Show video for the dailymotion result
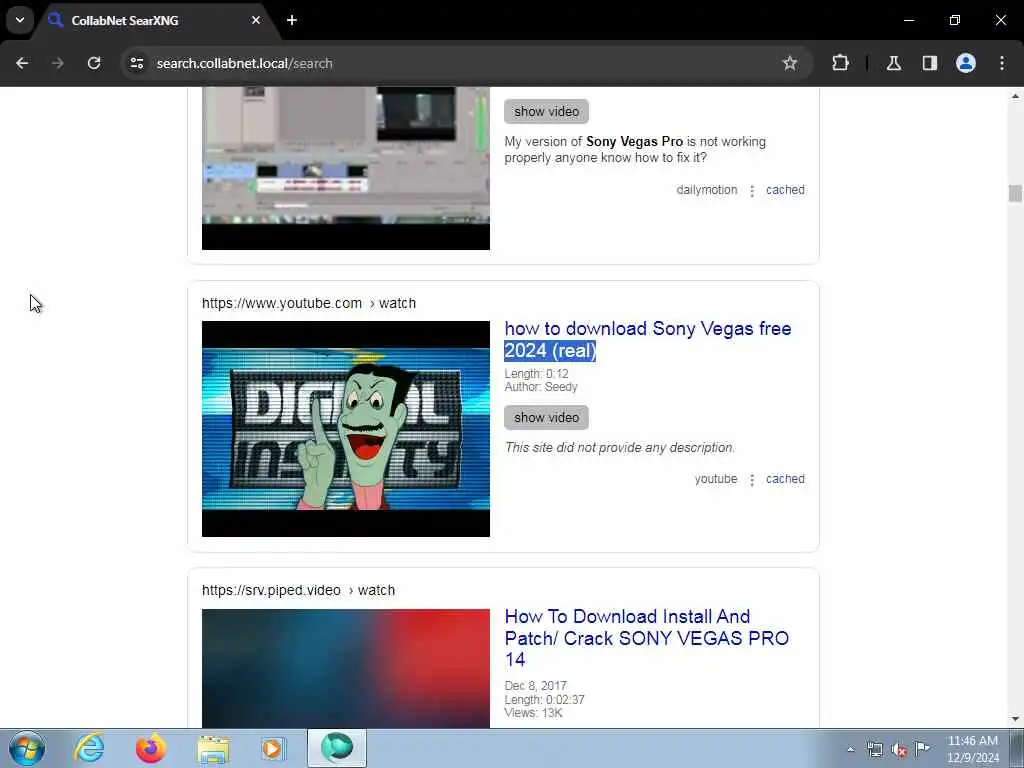 tap(546, 112)
